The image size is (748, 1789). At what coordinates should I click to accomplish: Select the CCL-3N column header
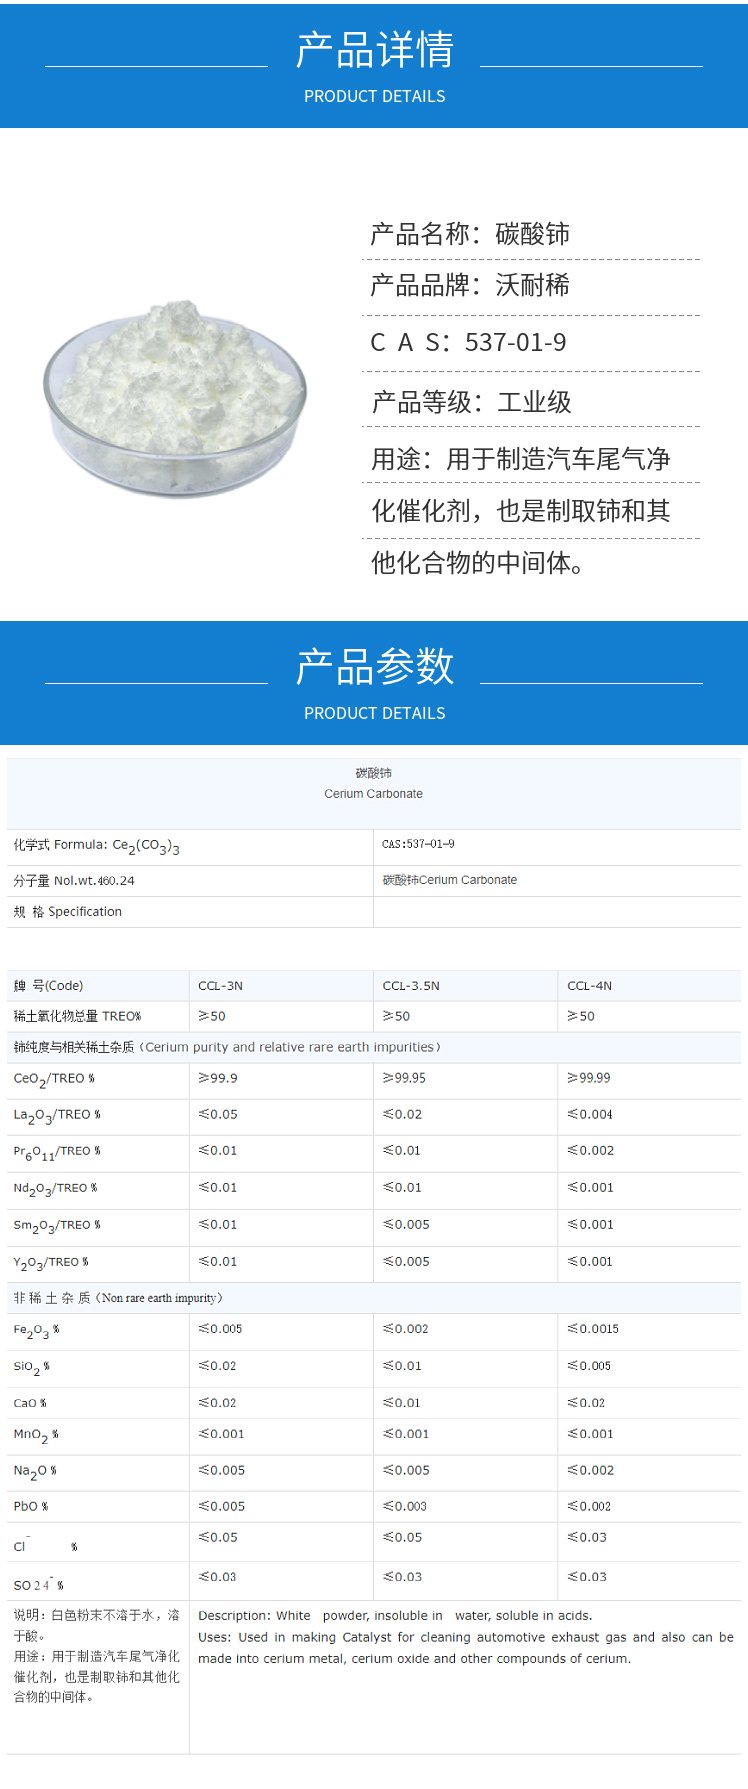coord(221,986)
